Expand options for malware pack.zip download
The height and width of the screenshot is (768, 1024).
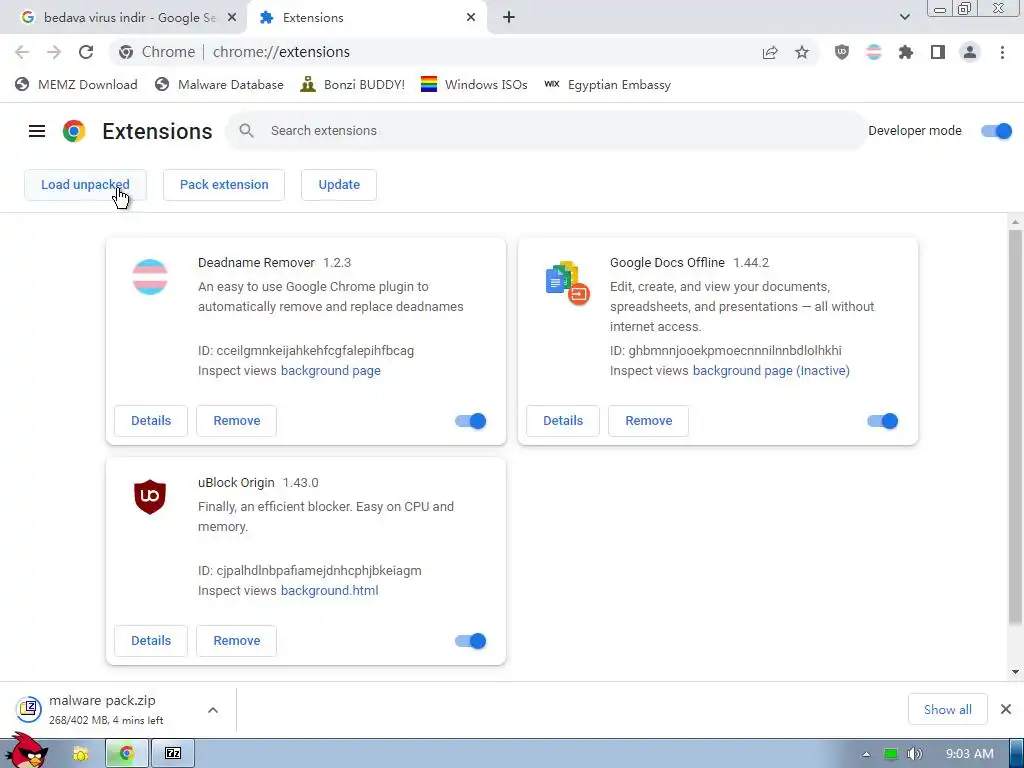[213, 710]
